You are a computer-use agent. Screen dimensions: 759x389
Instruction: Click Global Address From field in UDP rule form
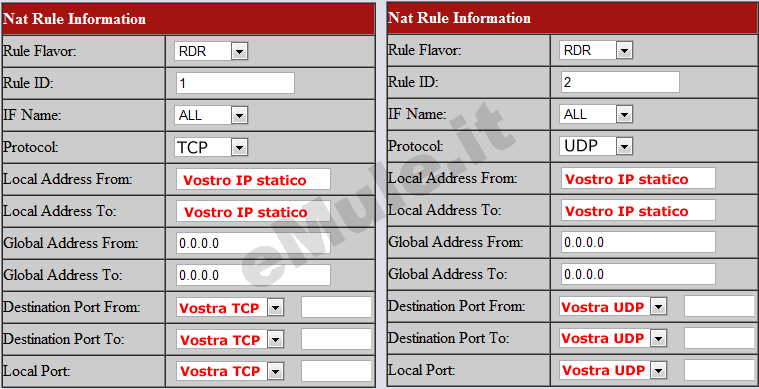pyautogui.click(x=638, y=242)
